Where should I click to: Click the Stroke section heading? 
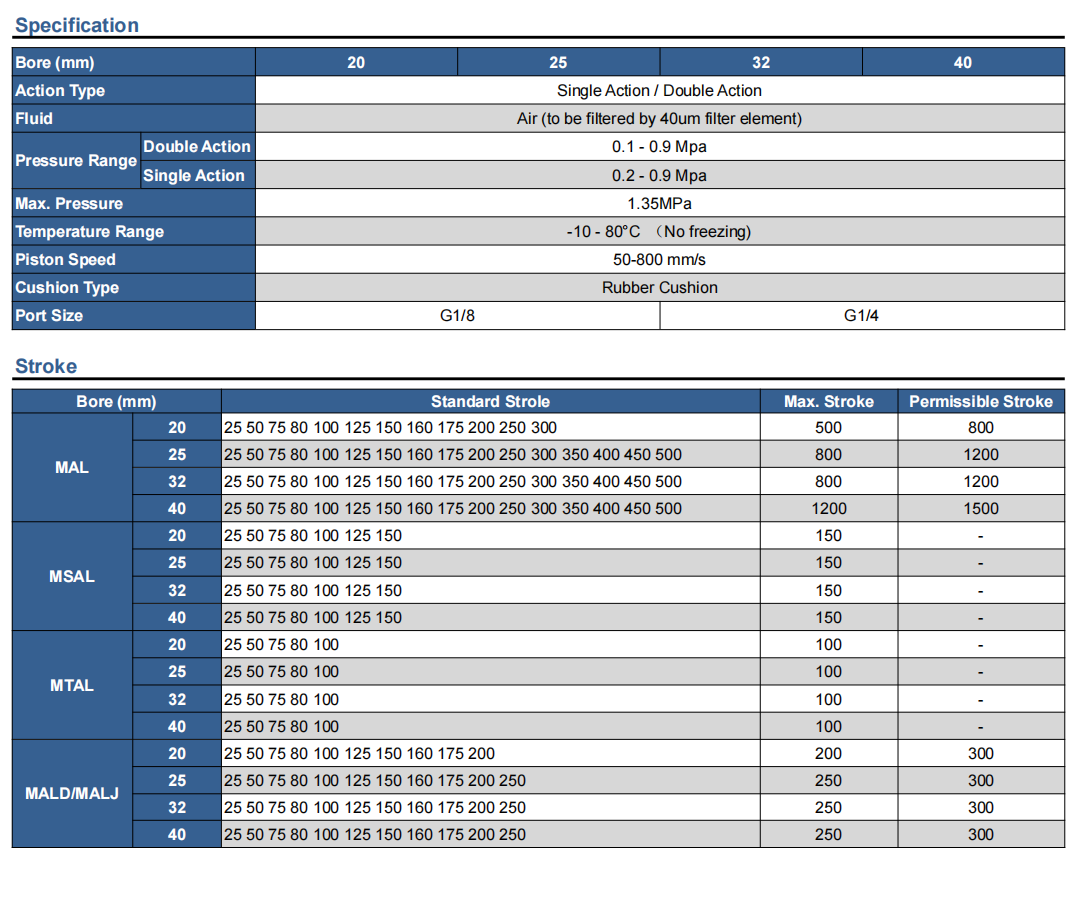(46, 366)
